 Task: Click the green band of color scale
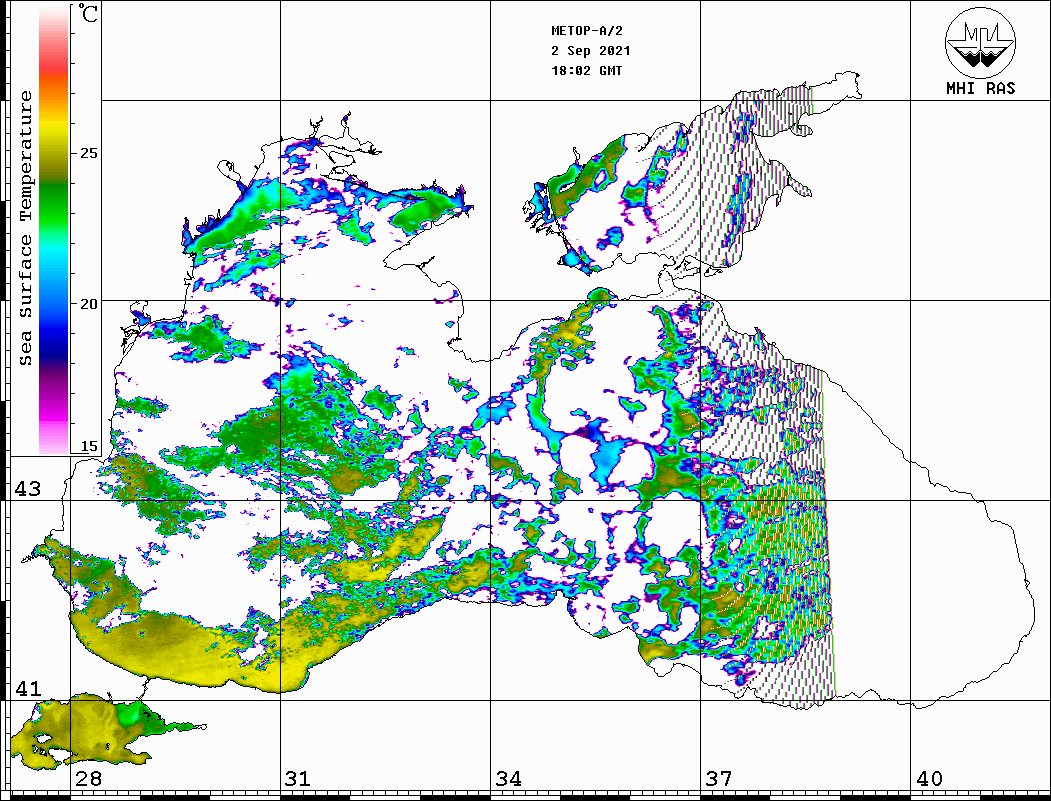(x=54, y=201)
